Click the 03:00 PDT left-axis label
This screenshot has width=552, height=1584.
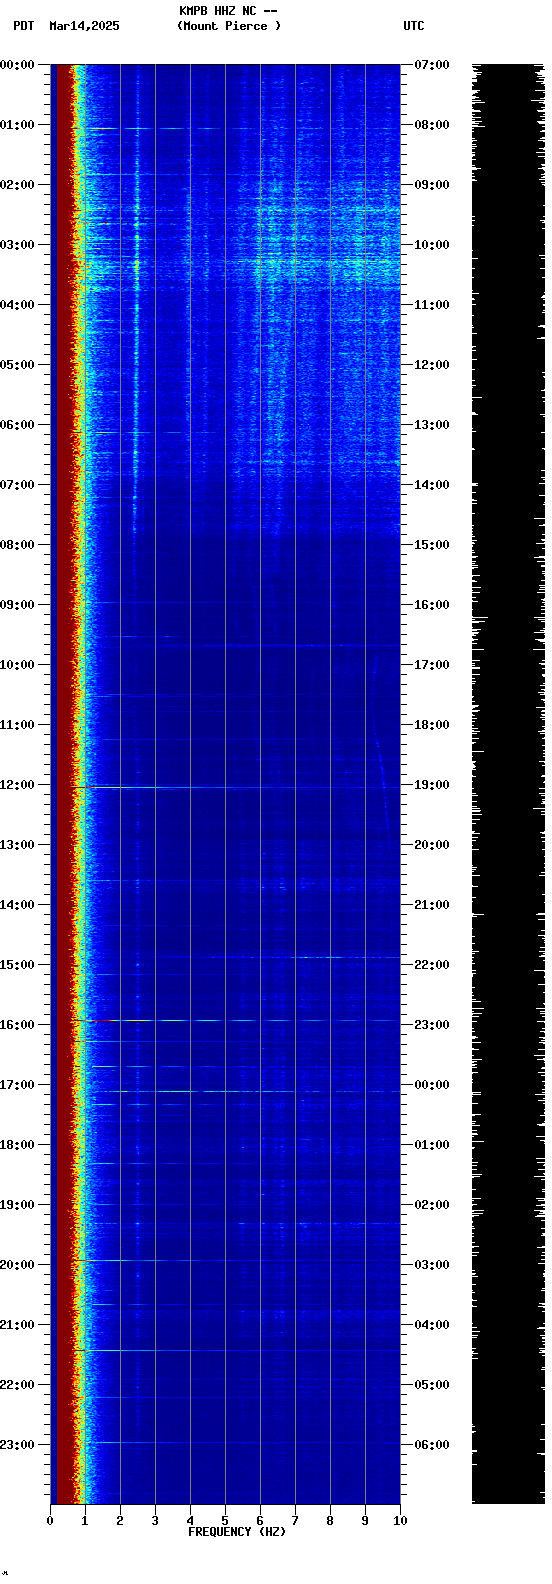tap(17, 245)
